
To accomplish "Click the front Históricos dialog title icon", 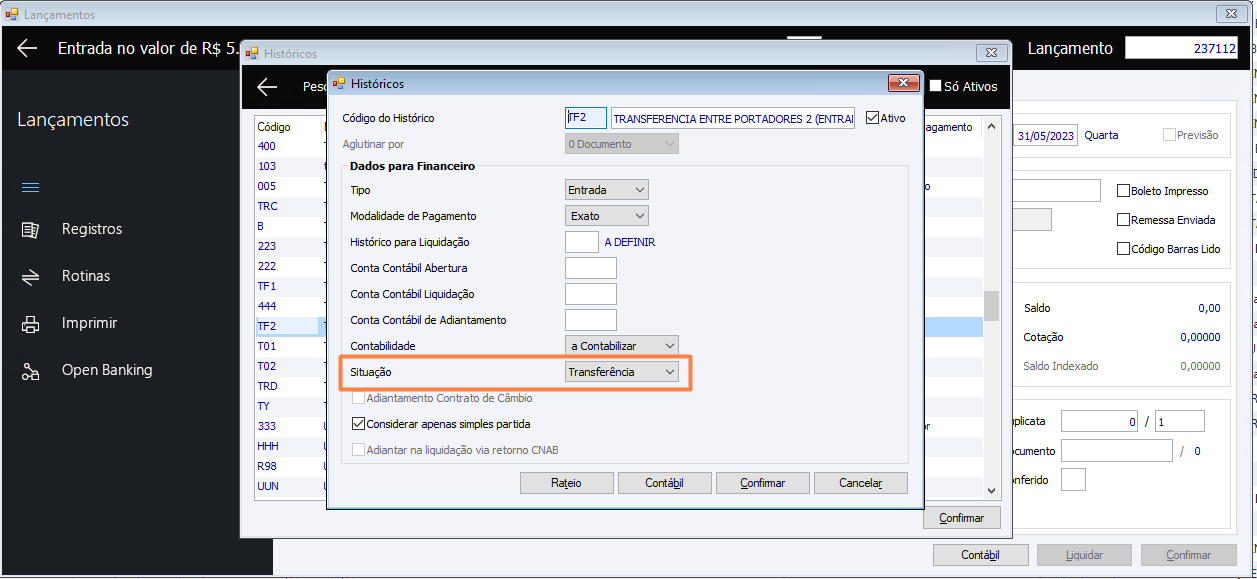I will [x=338, y=83].
